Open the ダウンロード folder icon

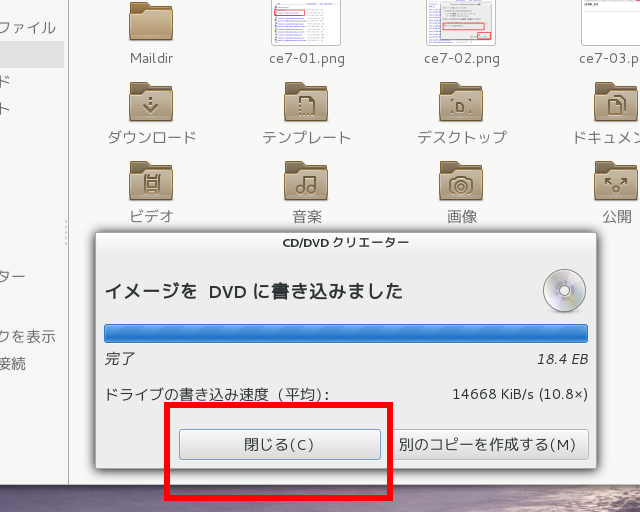click(152, 102)
